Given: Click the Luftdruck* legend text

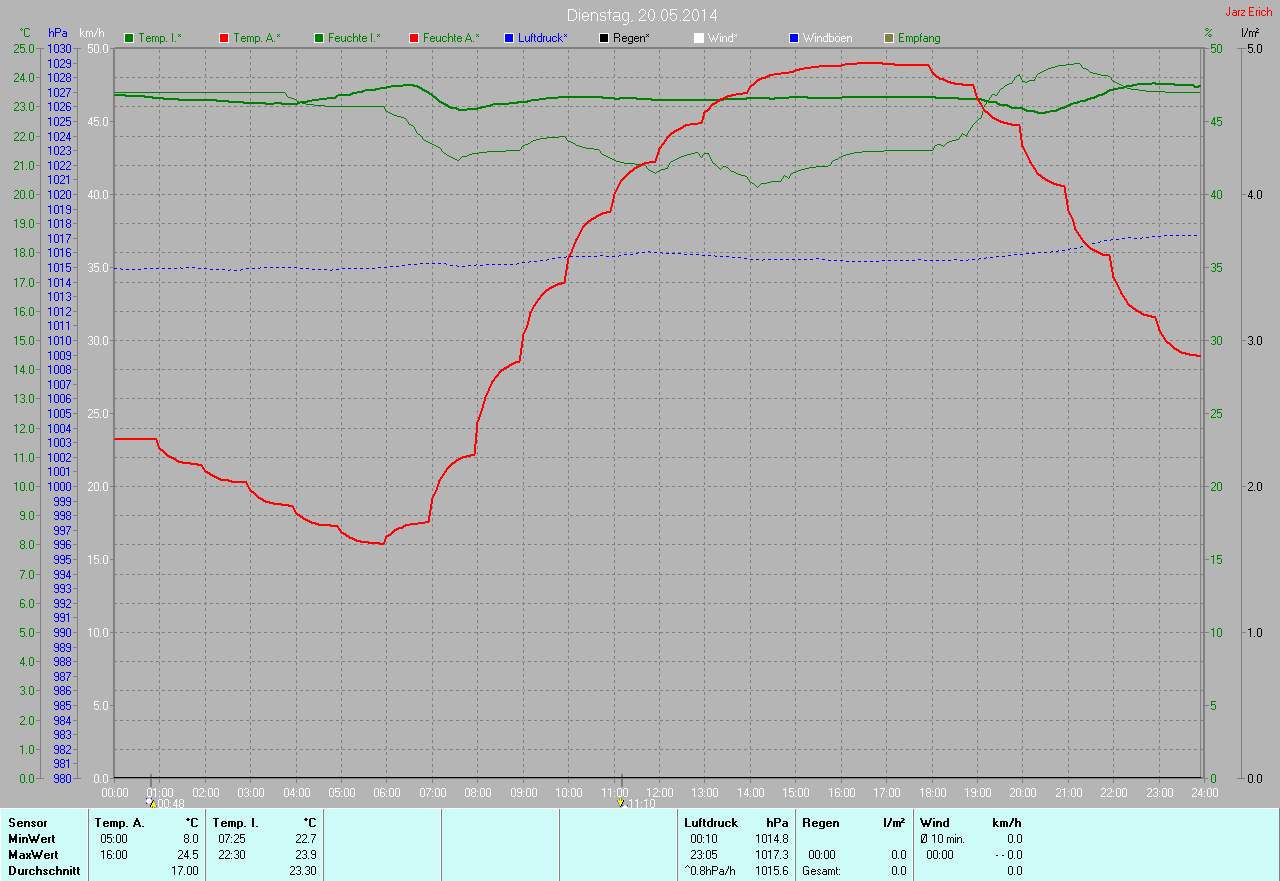Looking at the screenshot, I should [x=543, y=38].
